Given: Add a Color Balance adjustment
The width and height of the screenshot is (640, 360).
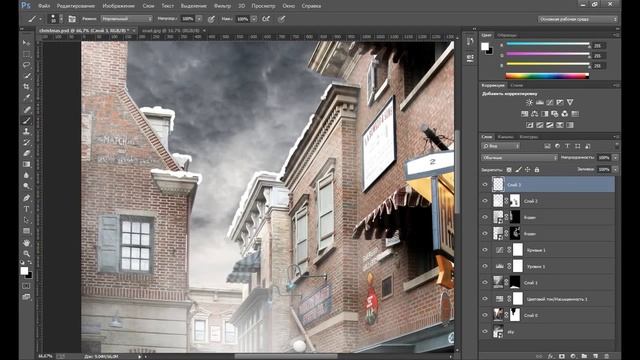Looking at the screenshot, I should click(535, 114).
